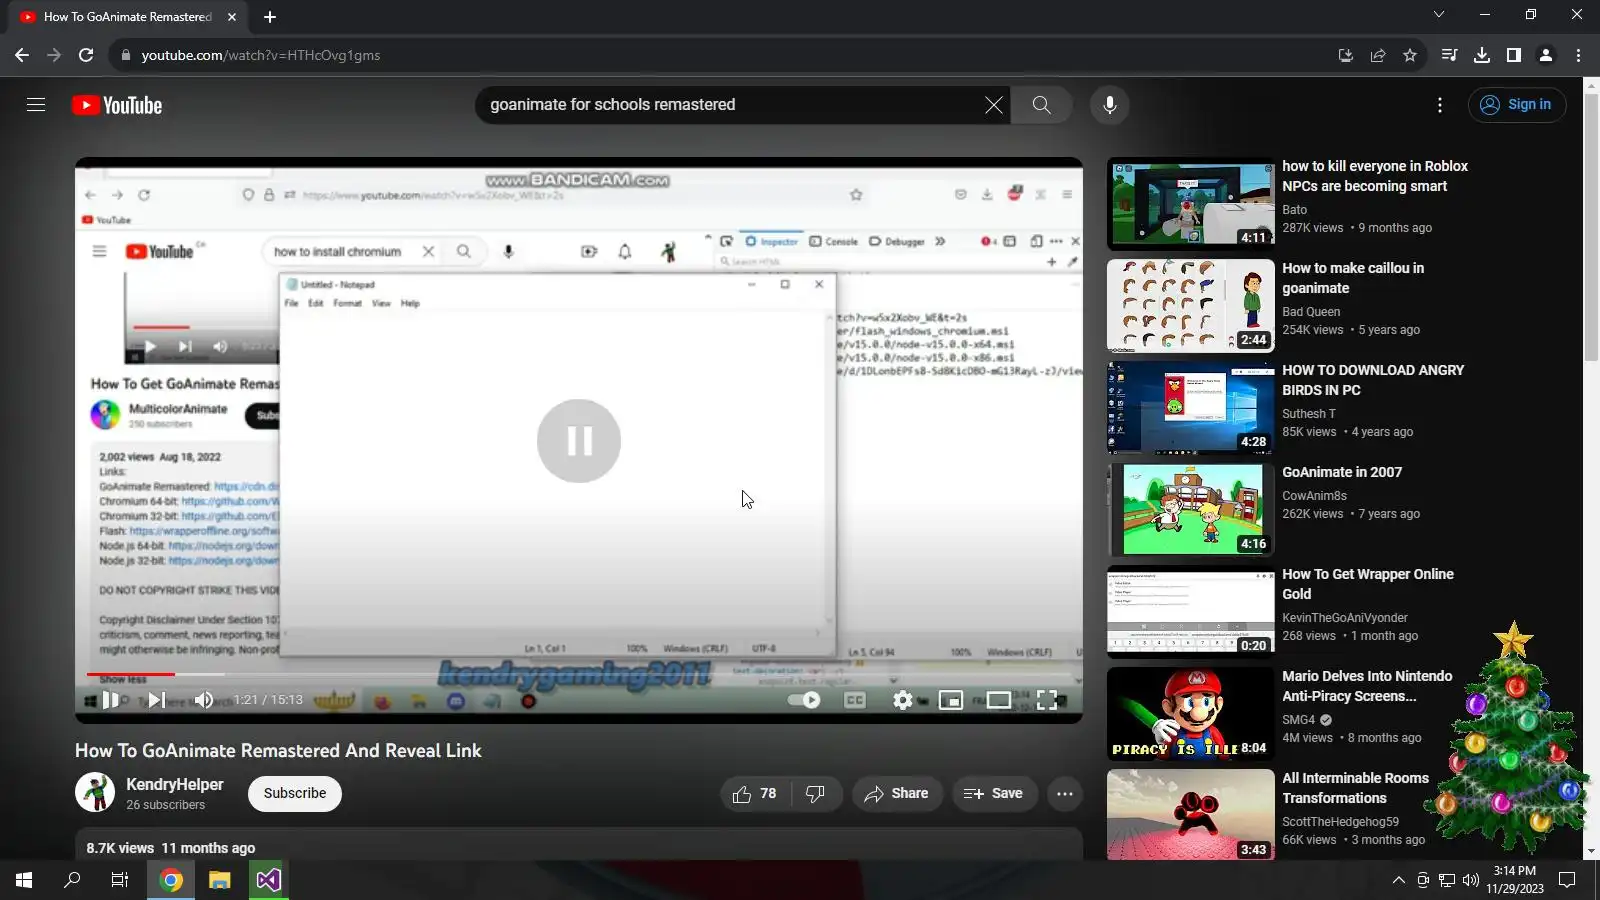Image resolution: width=1600 pixels, height=900 pixels.
Task: Go to the YouTube home logo
Action: (117, 105)
